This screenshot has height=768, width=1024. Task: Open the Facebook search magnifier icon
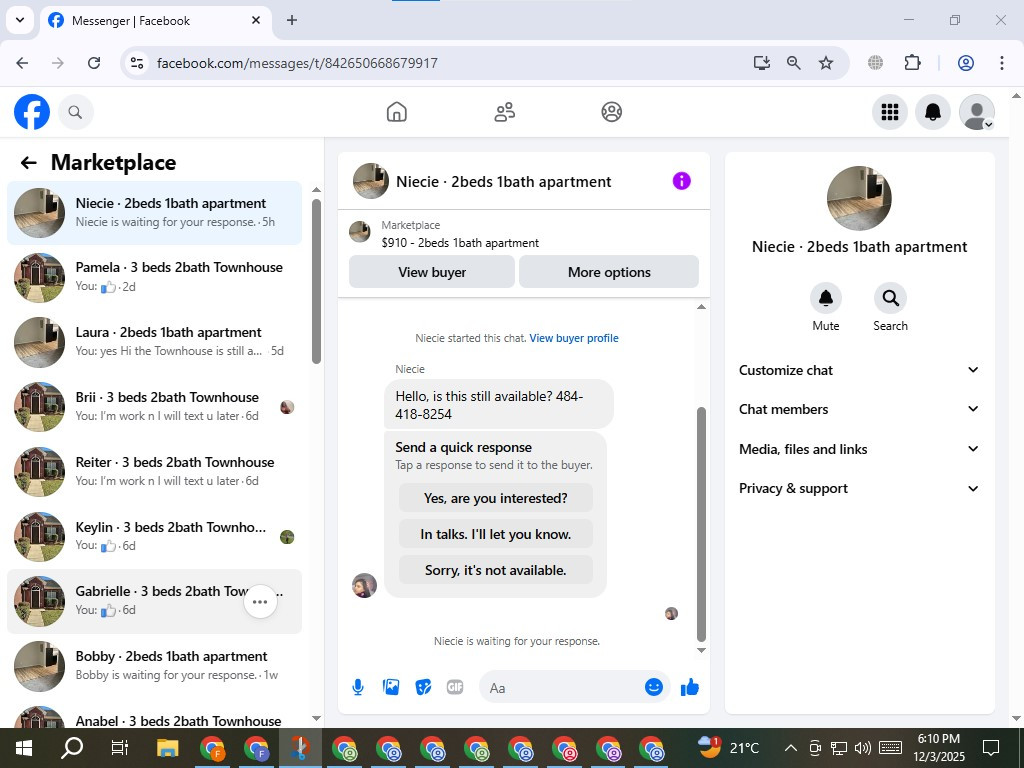tap(75, 112)
